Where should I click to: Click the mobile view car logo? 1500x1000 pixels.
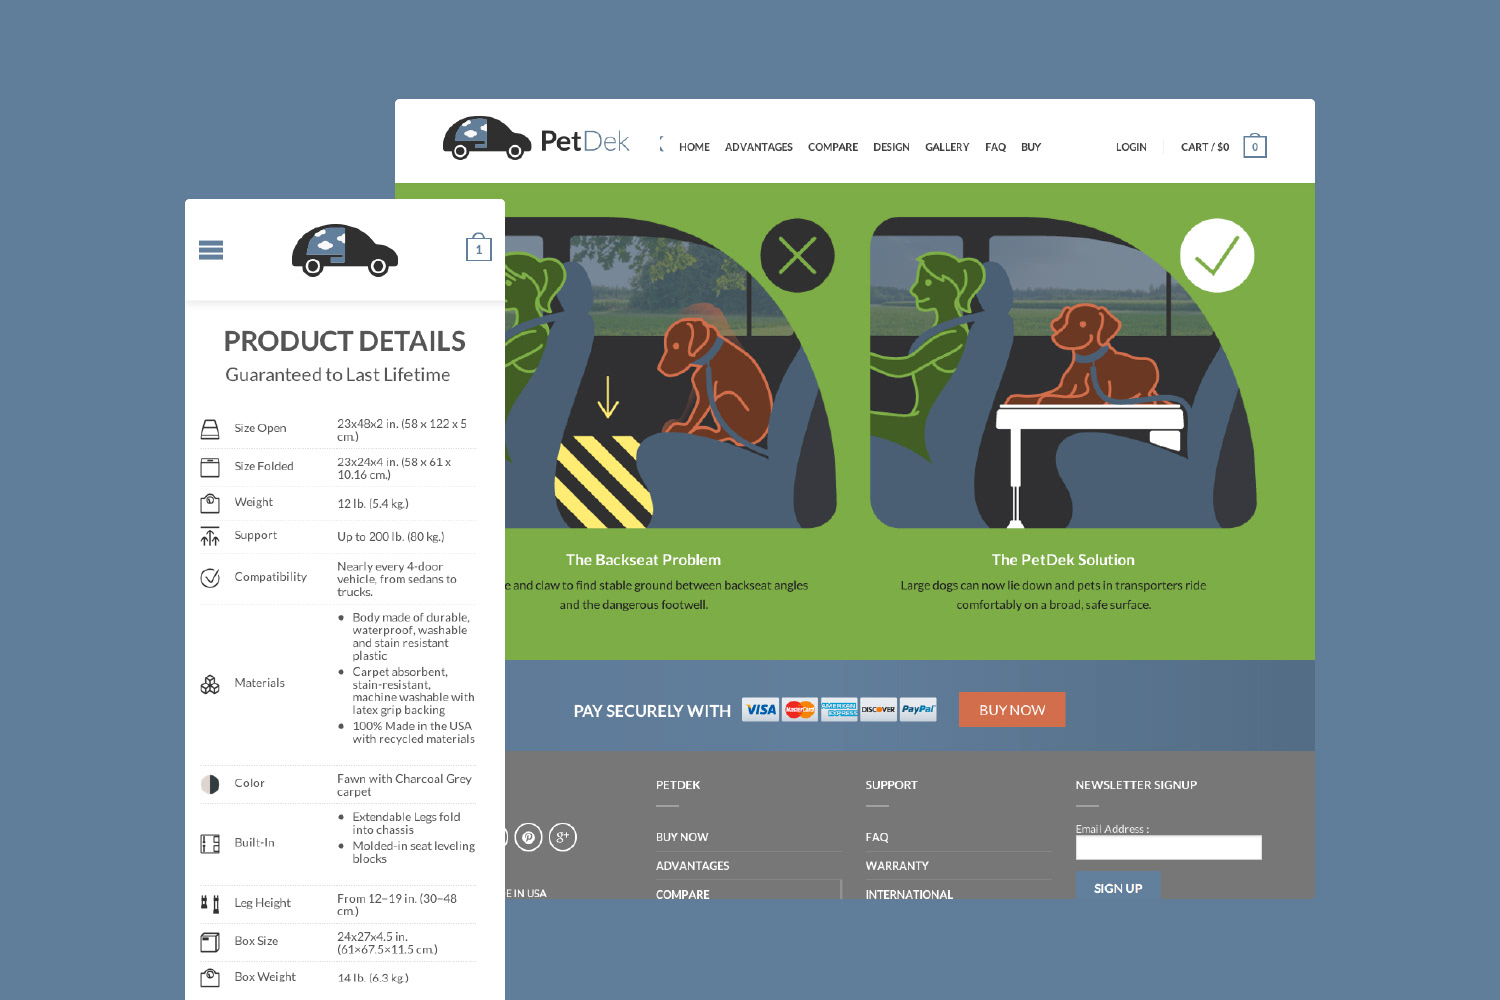[x=345, y=250]
